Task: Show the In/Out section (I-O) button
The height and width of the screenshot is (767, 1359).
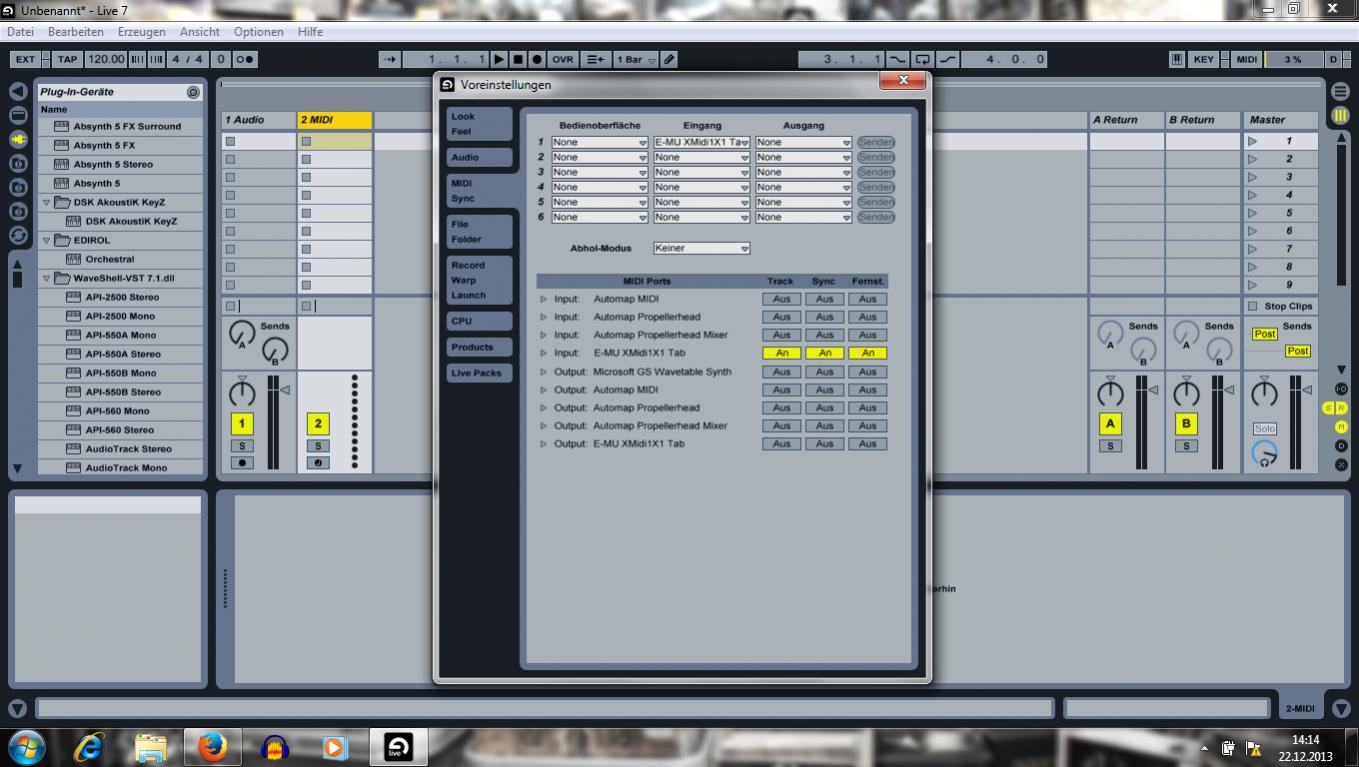Action: point(1341,389)
